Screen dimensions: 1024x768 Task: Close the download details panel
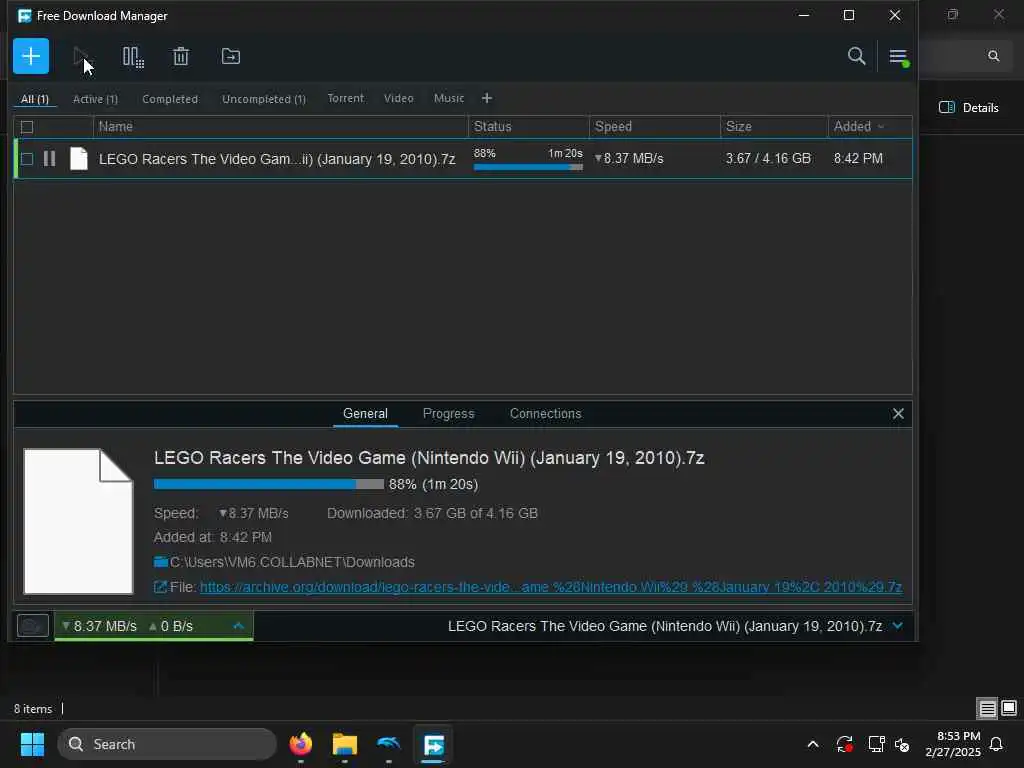(x=898, y=414)
